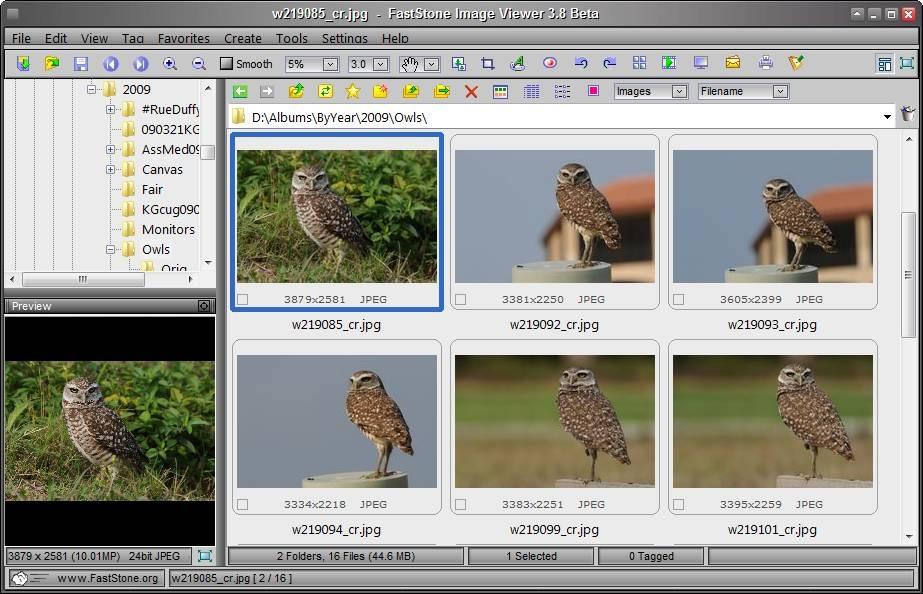Open the Favorites menu
Viewport: 923px width, 594px height.
183,38
